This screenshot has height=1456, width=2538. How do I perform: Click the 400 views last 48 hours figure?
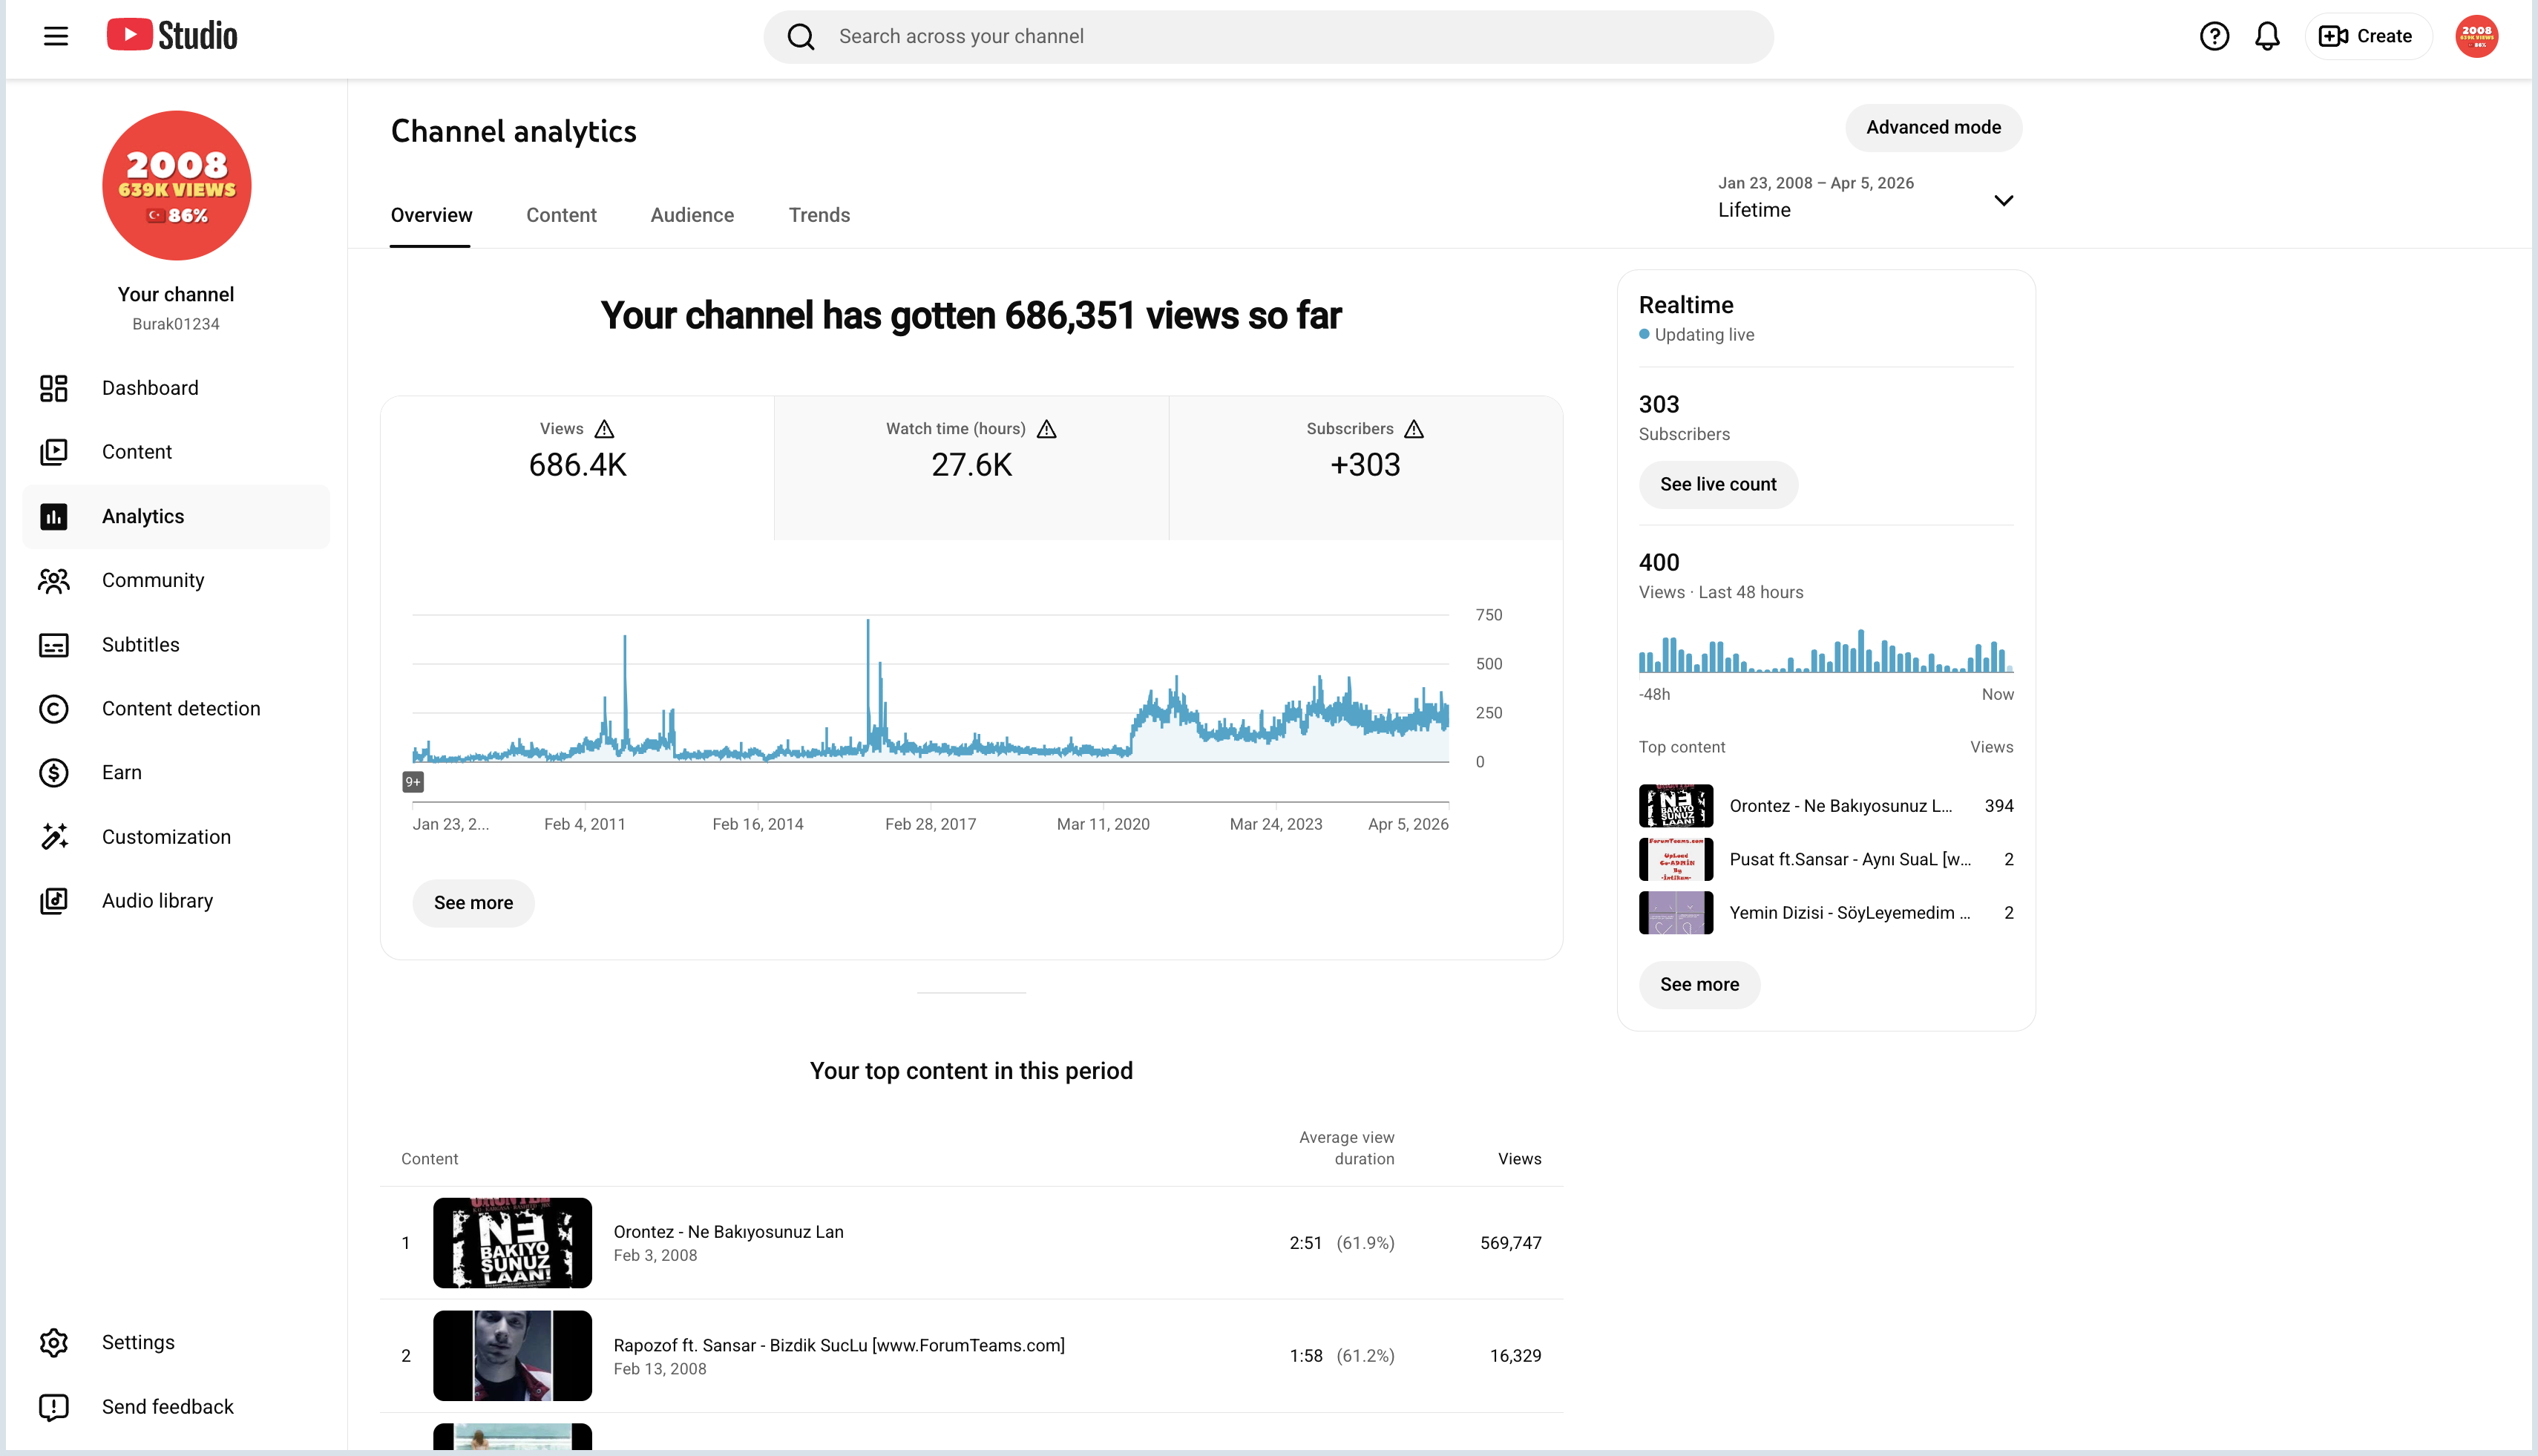click(1659, 563)
